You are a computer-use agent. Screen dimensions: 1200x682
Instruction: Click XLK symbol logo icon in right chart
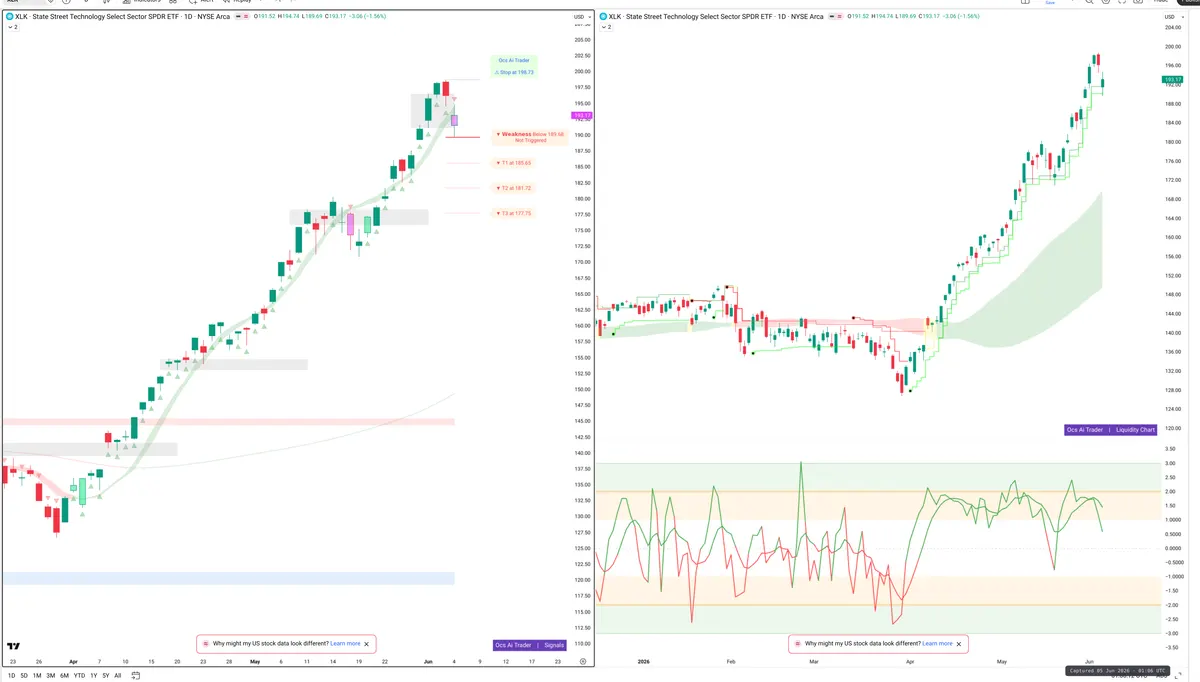(603, 17)
